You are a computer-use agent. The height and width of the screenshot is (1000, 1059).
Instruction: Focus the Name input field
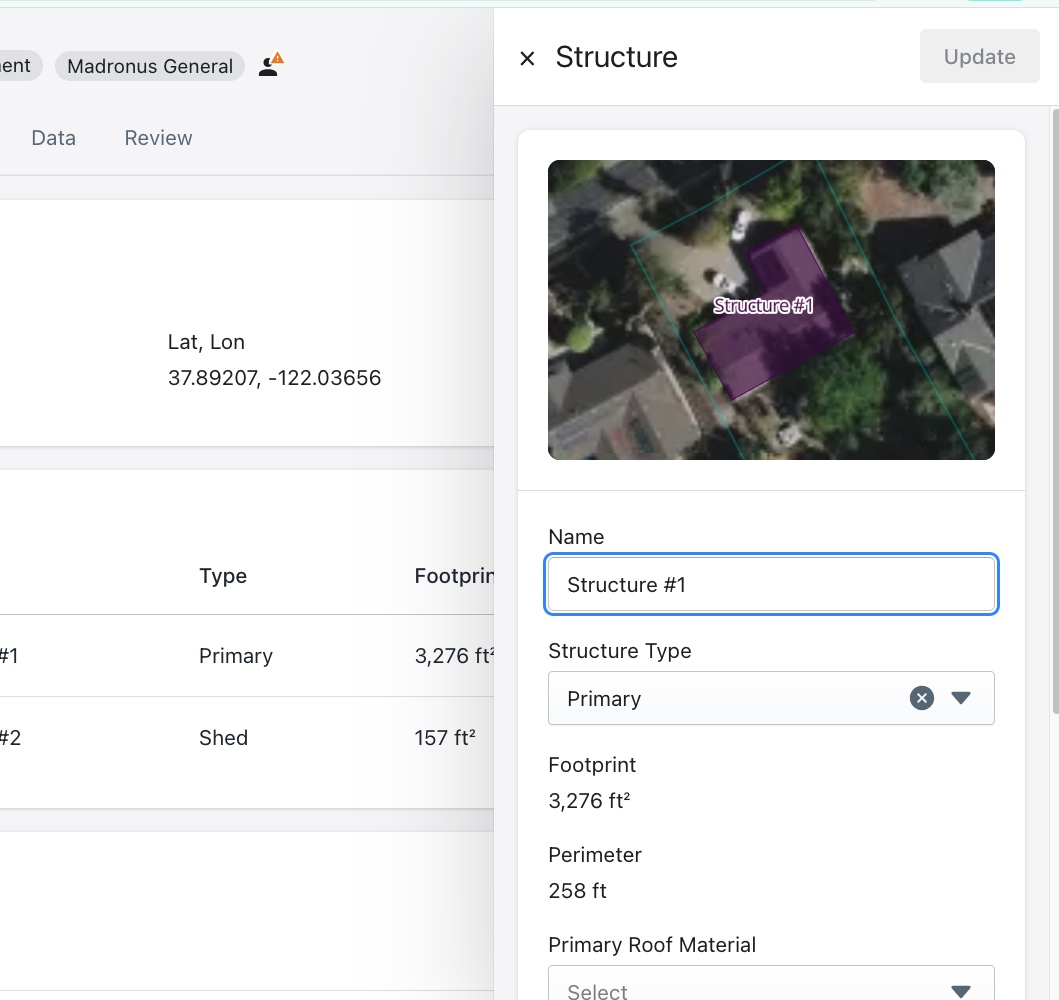click(x=771, y=584)
